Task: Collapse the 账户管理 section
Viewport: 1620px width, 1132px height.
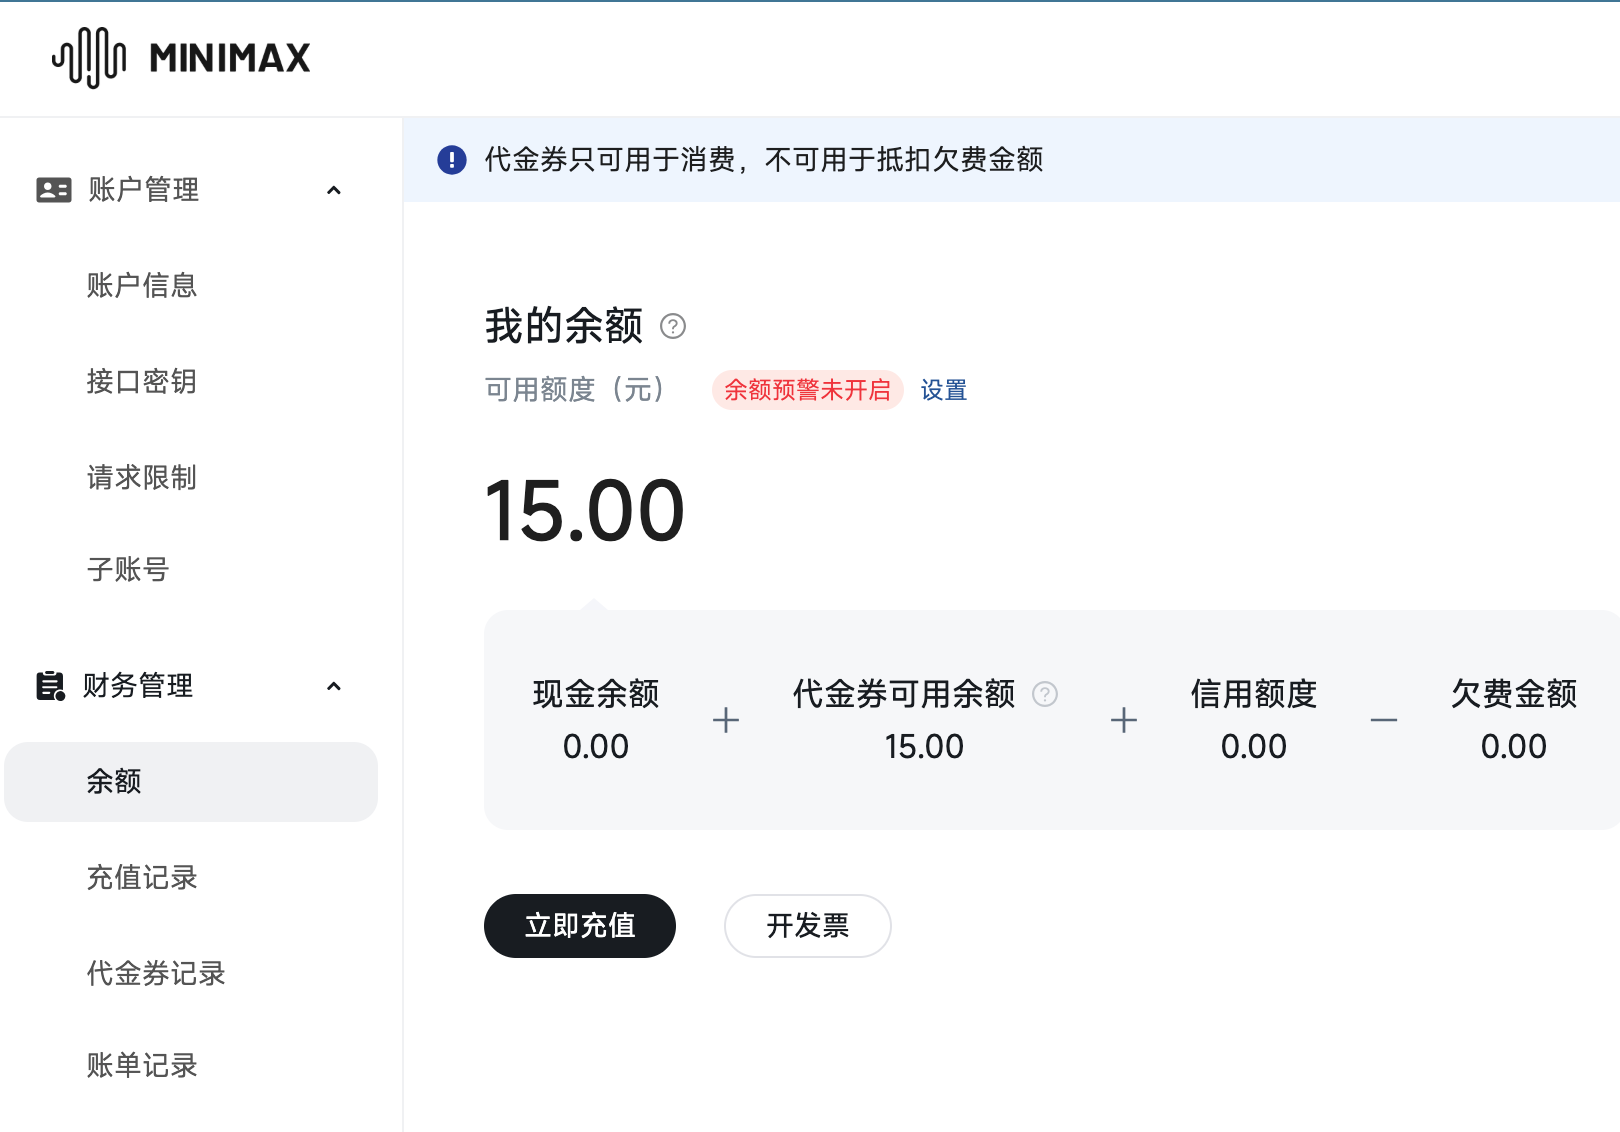Action: point(334,190)
